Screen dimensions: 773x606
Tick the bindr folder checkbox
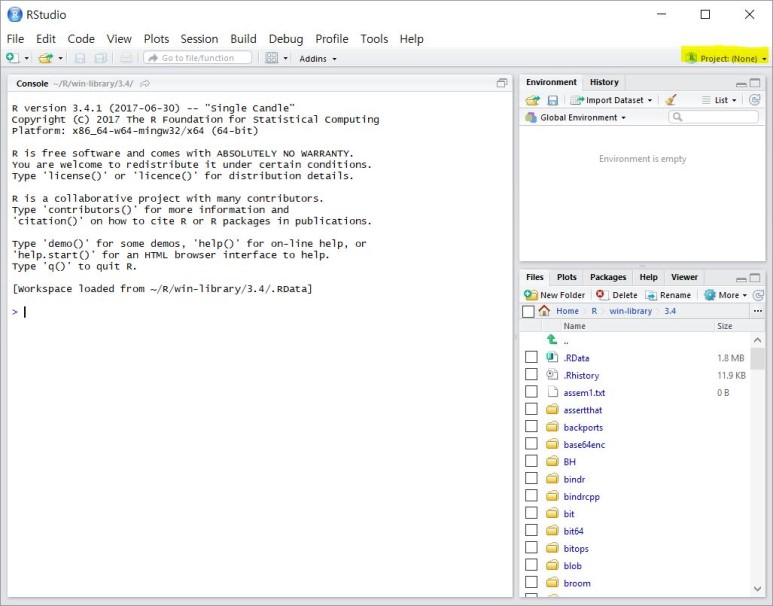click(531, 478)
